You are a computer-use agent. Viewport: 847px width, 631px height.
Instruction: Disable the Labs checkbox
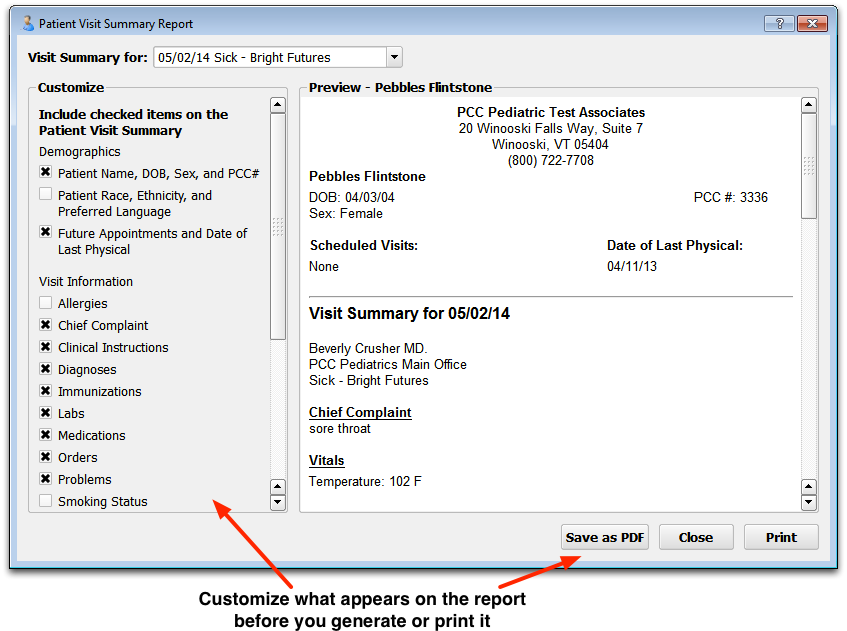click(46, 413)
